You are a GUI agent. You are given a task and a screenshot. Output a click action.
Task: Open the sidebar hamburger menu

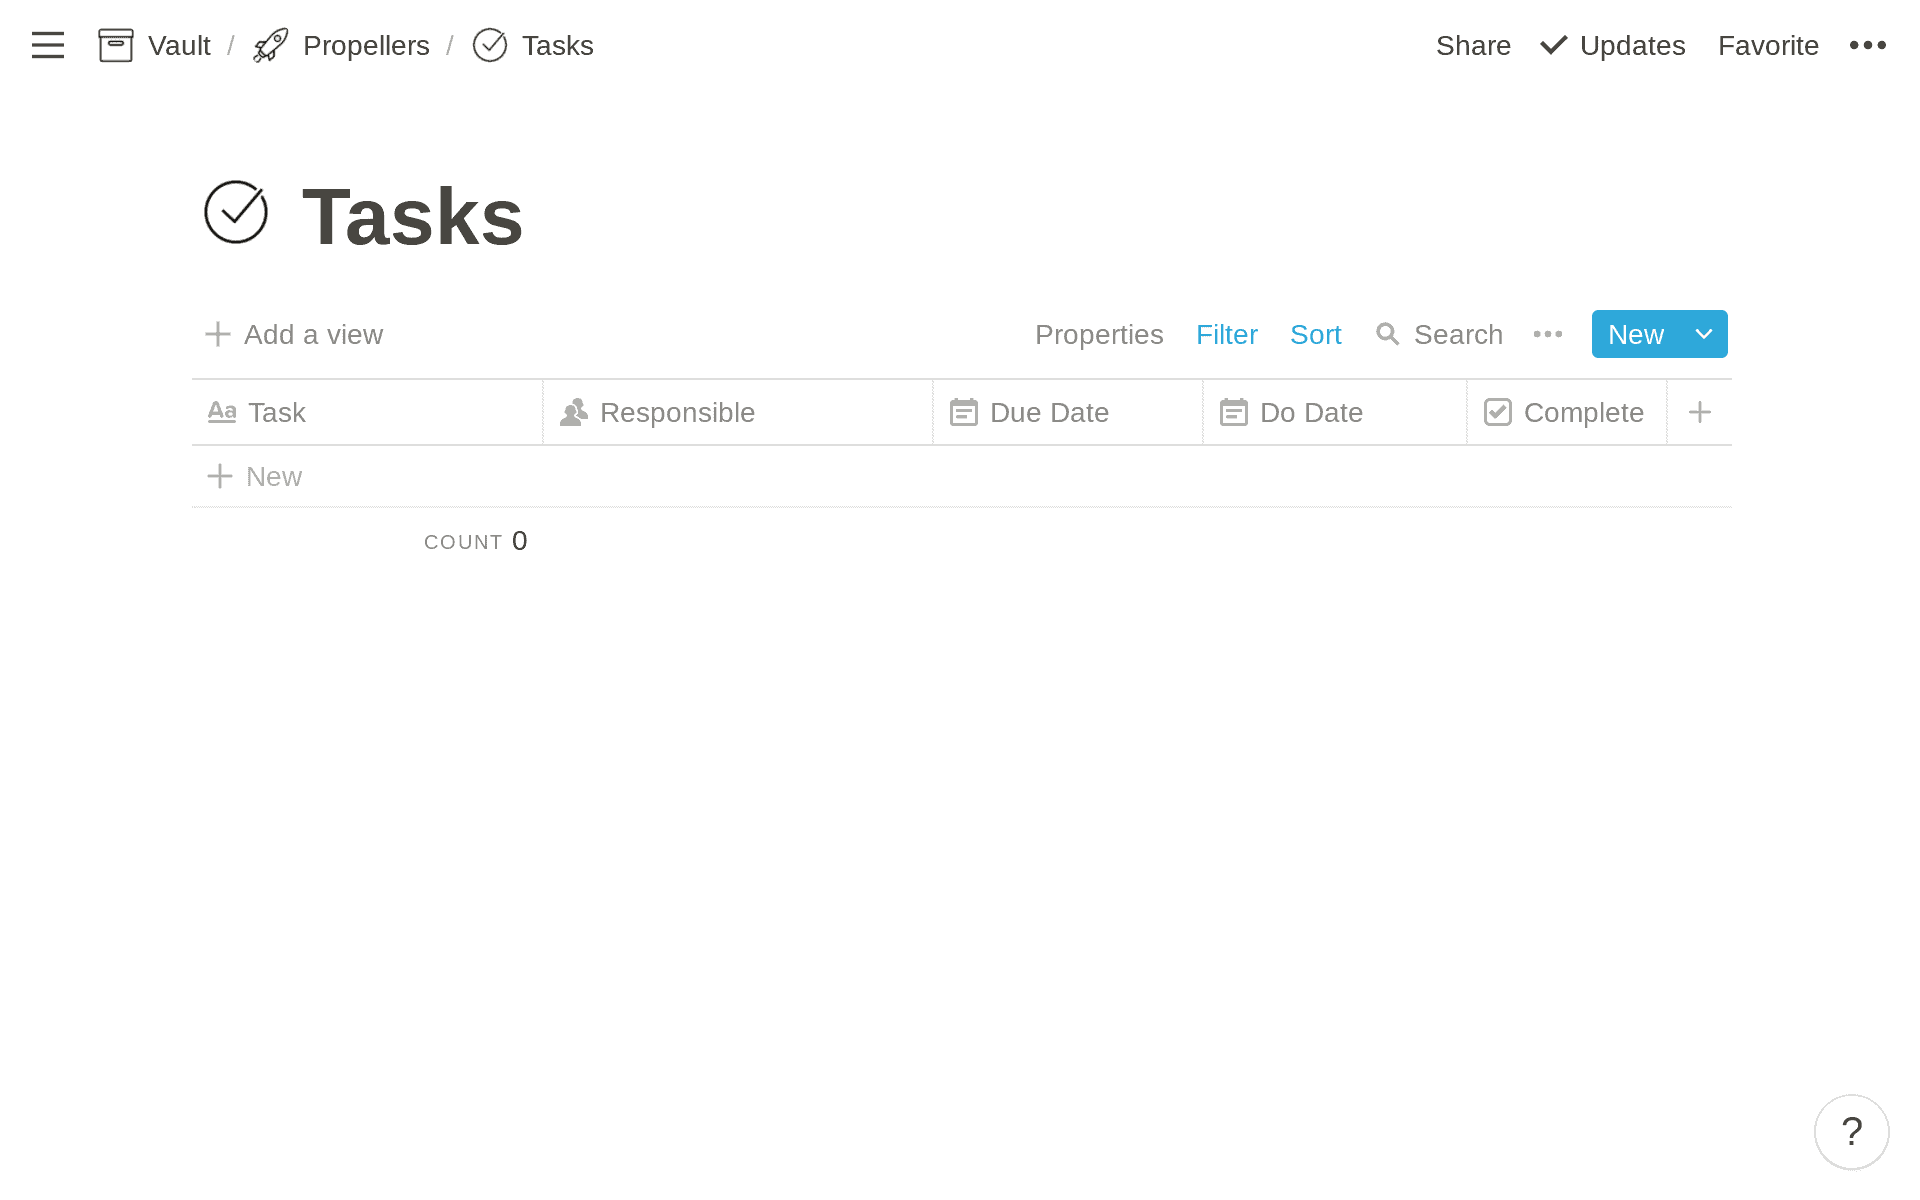coord(47,45)
